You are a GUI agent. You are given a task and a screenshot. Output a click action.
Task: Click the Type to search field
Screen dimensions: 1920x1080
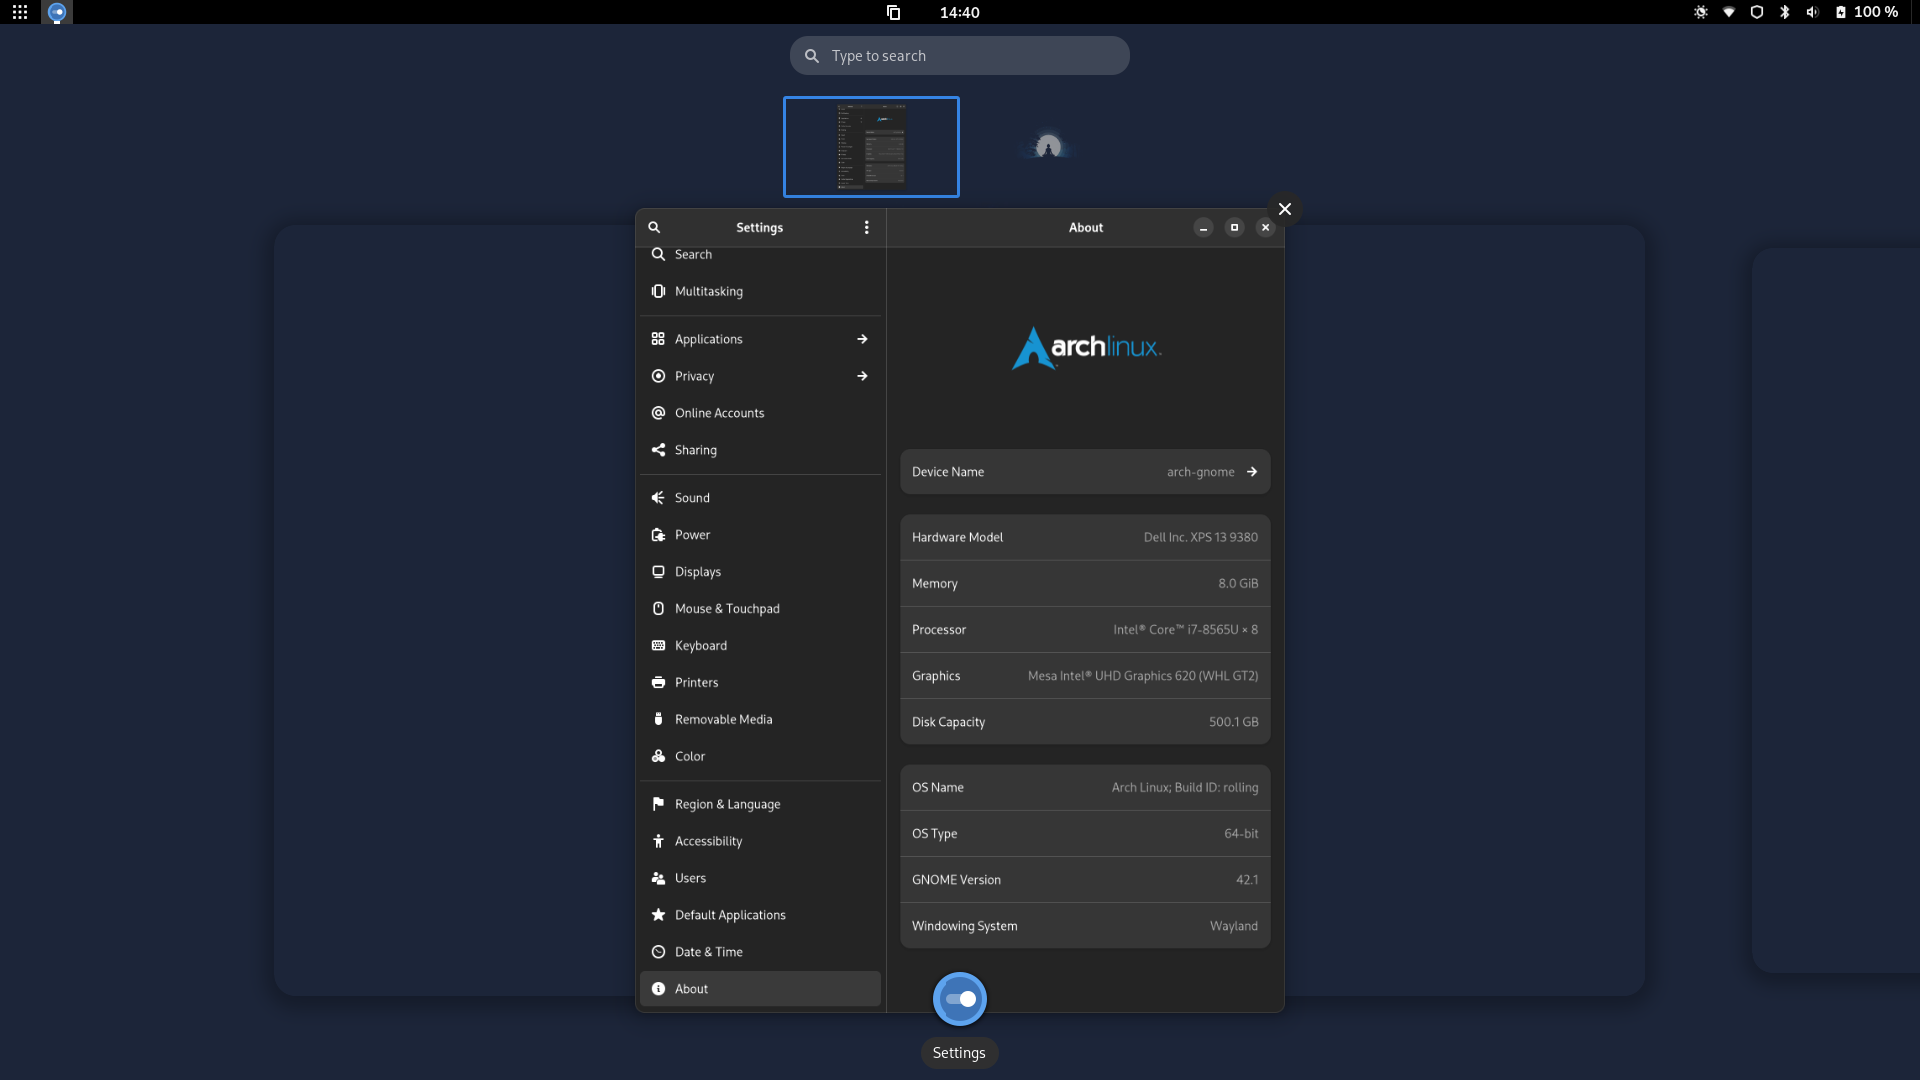pos(959,56)
